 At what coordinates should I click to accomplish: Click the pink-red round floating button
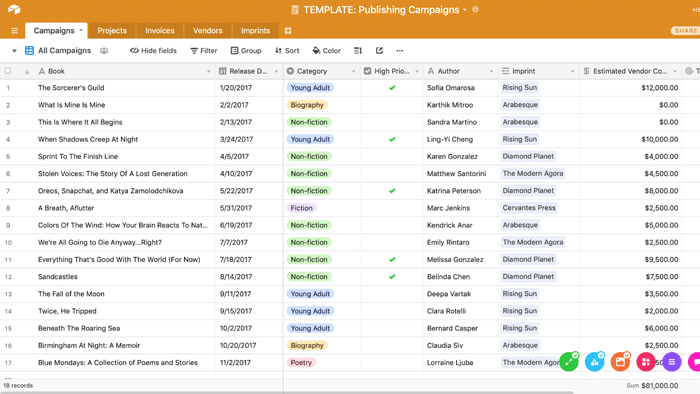pos(646,361)
